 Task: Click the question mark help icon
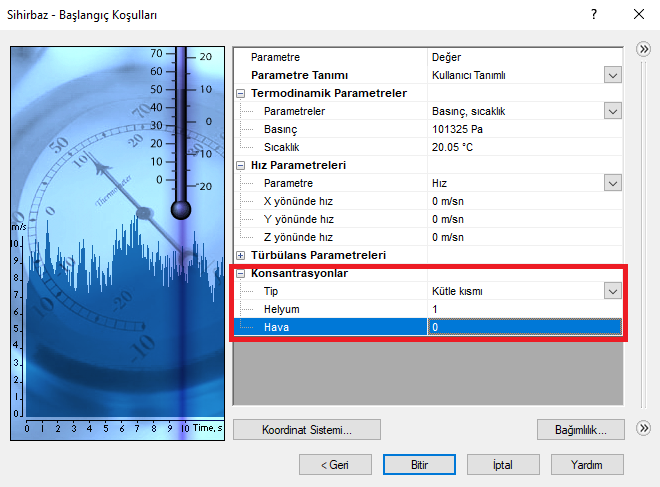coord(594,15)
